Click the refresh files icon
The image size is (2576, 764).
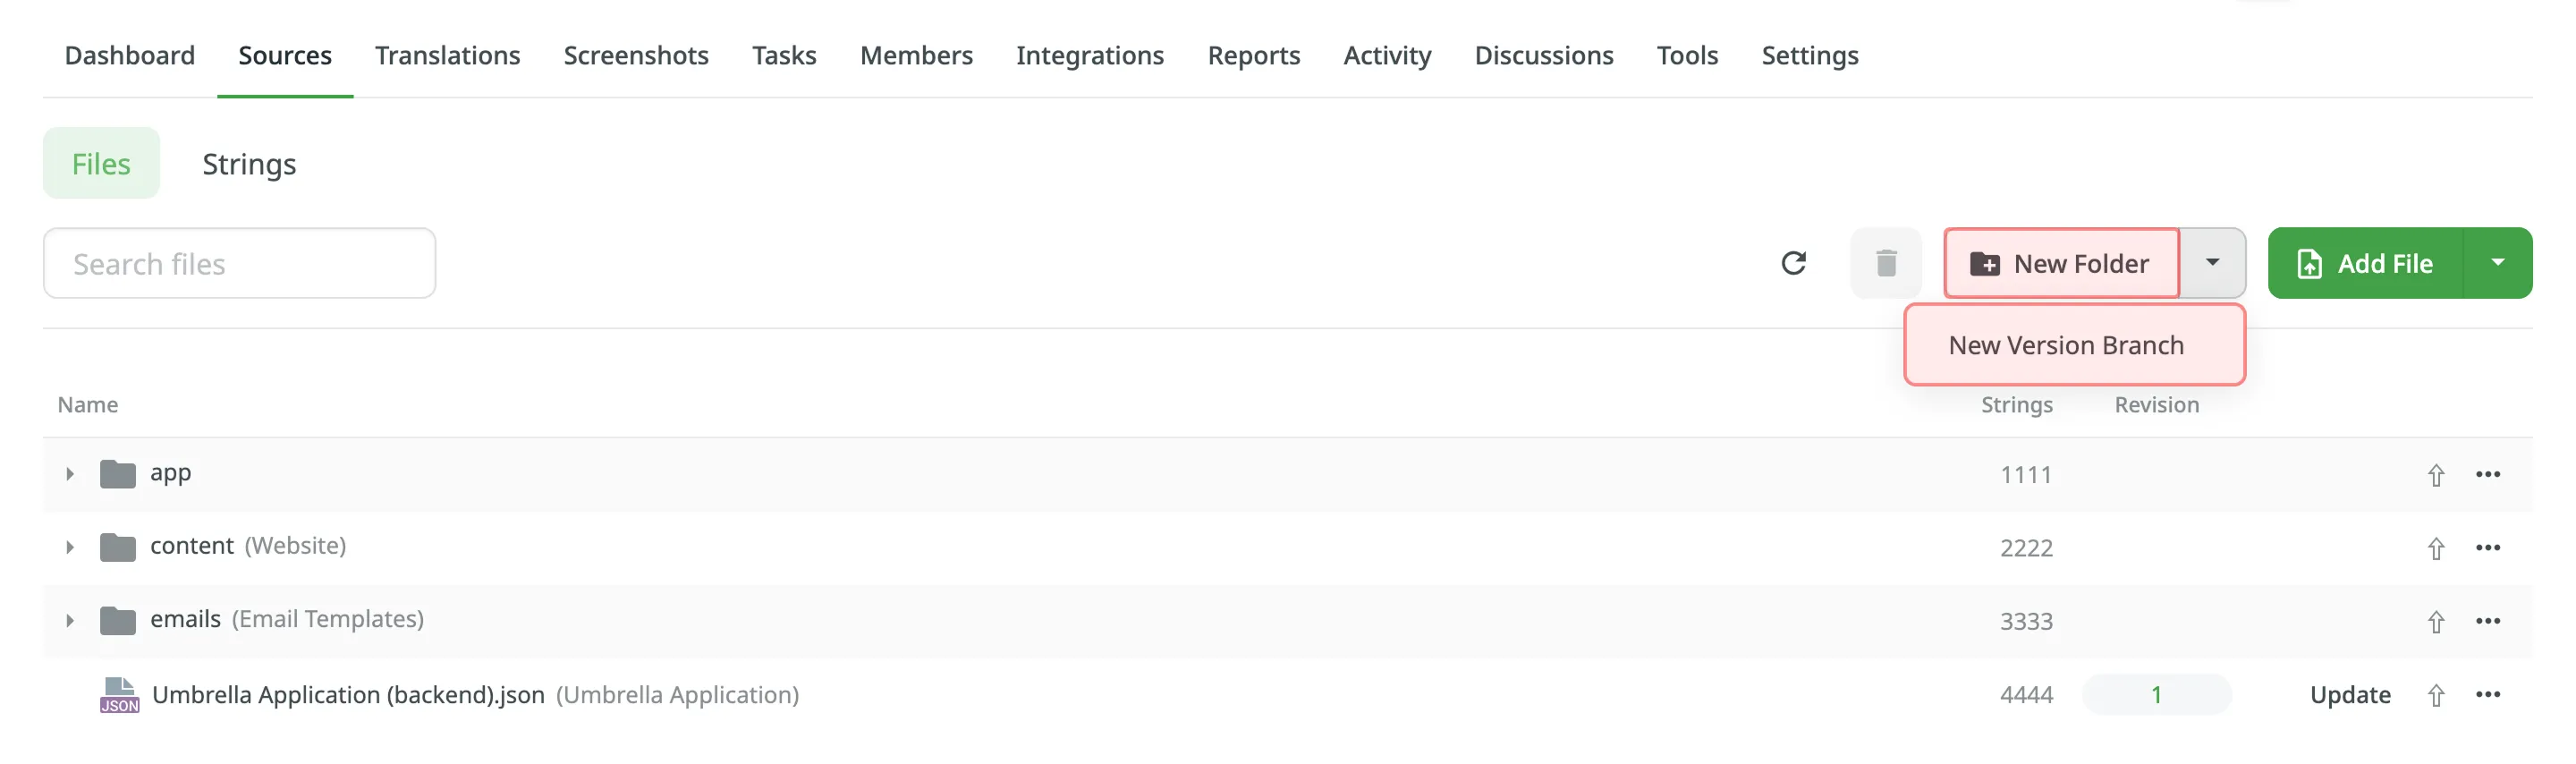click(1793, 263)
